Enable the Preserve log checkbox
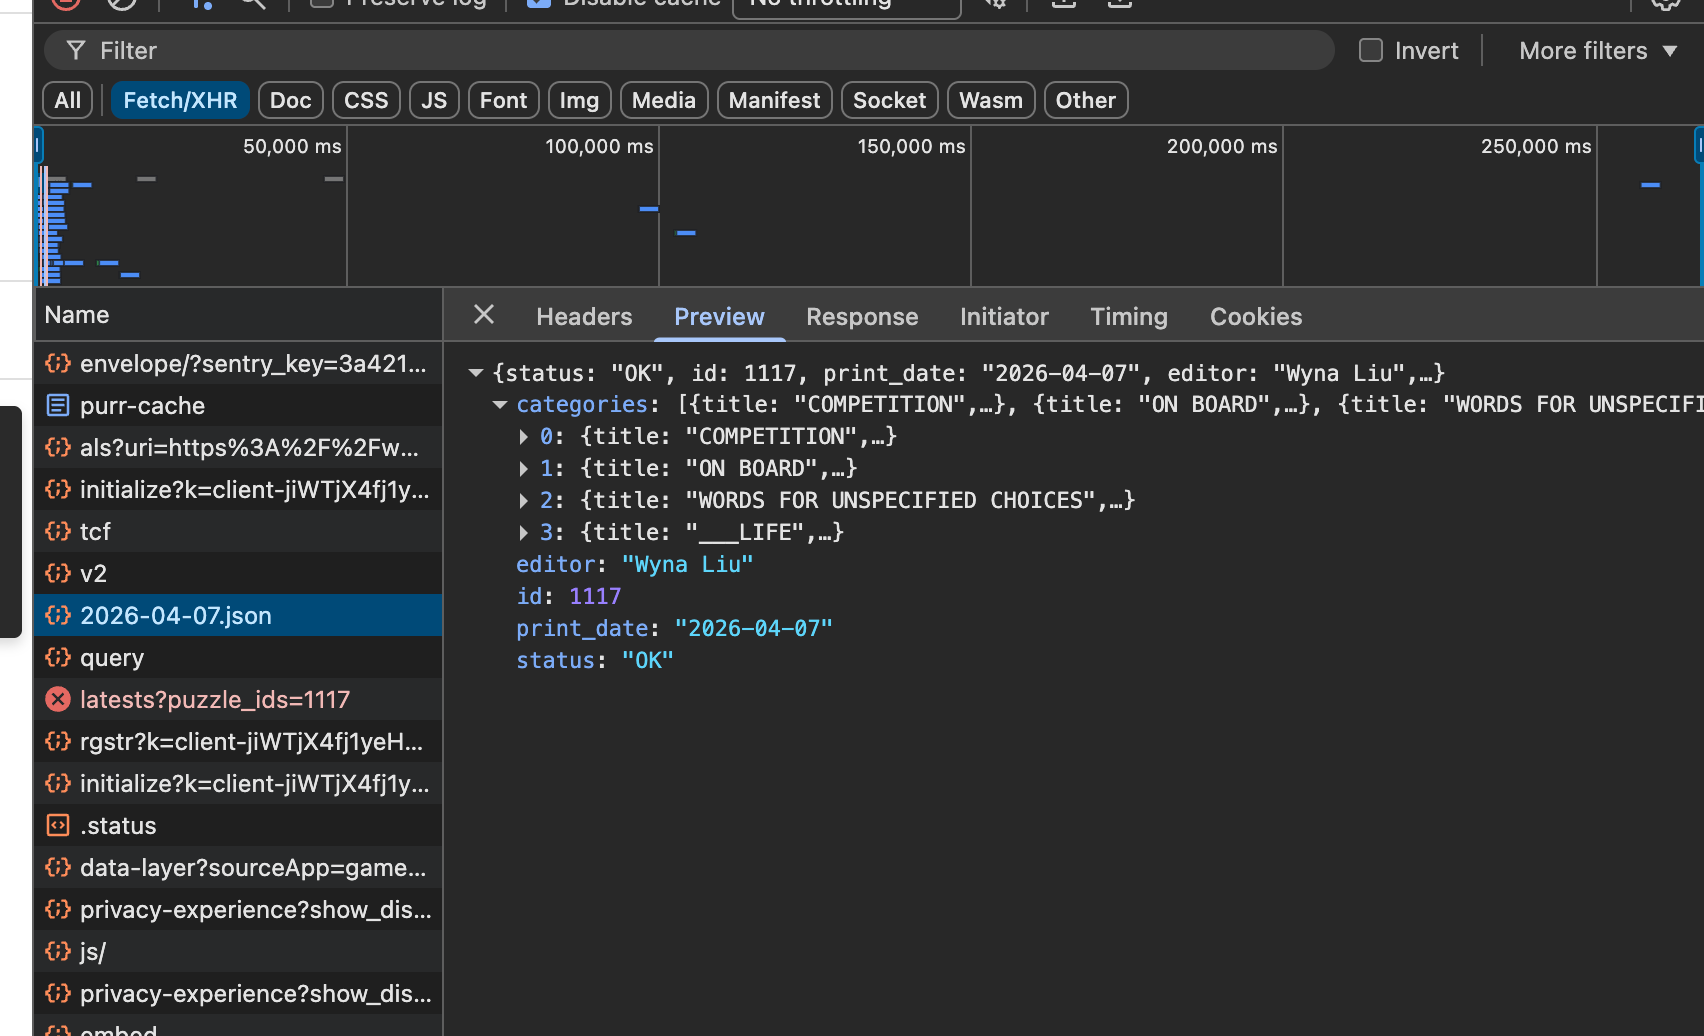Screen dimensions: 1704x1036 pyautogui.click(x=320, y=3)
